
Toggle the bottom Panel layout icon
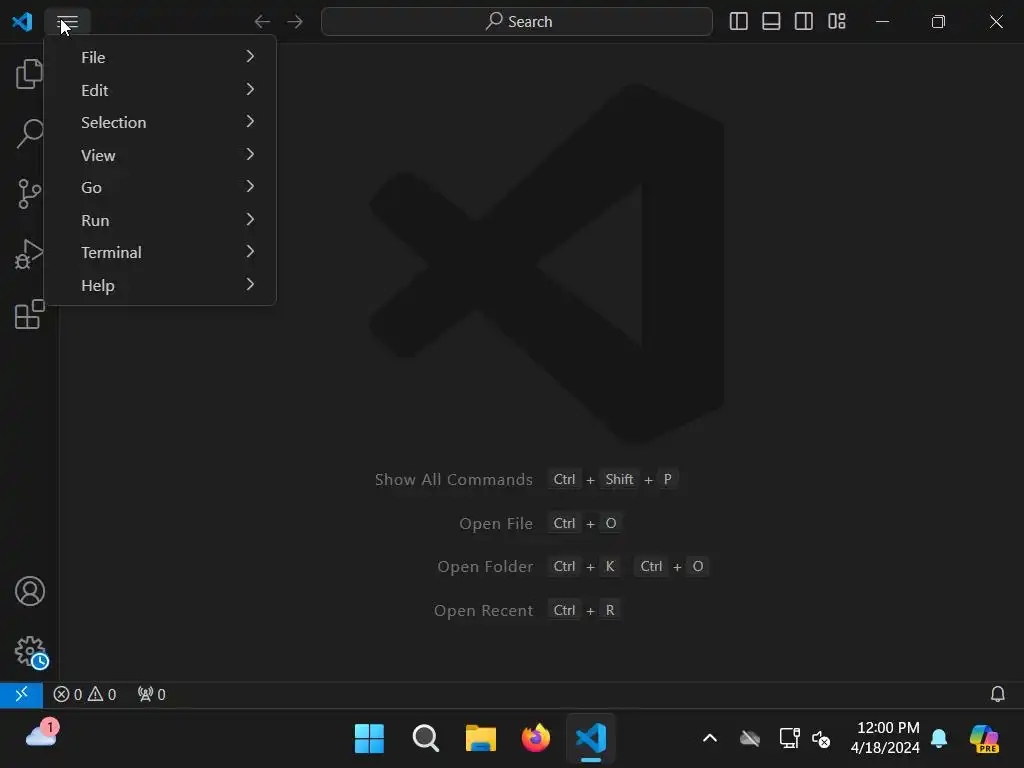(771, 22)
